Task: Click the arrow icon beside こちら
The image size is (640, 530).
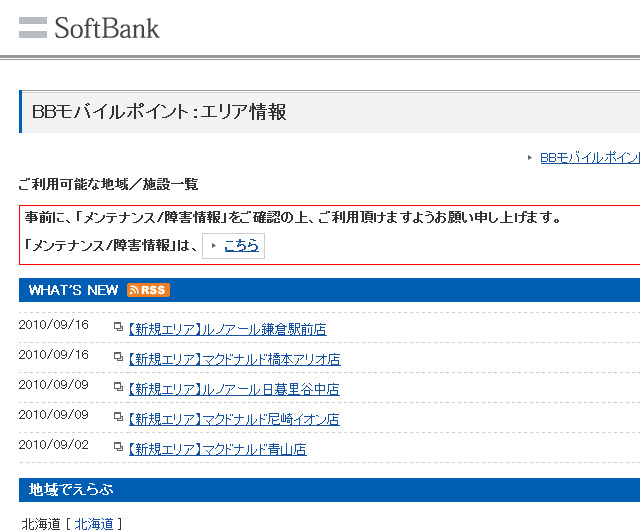Action: (x=213, y=245)
